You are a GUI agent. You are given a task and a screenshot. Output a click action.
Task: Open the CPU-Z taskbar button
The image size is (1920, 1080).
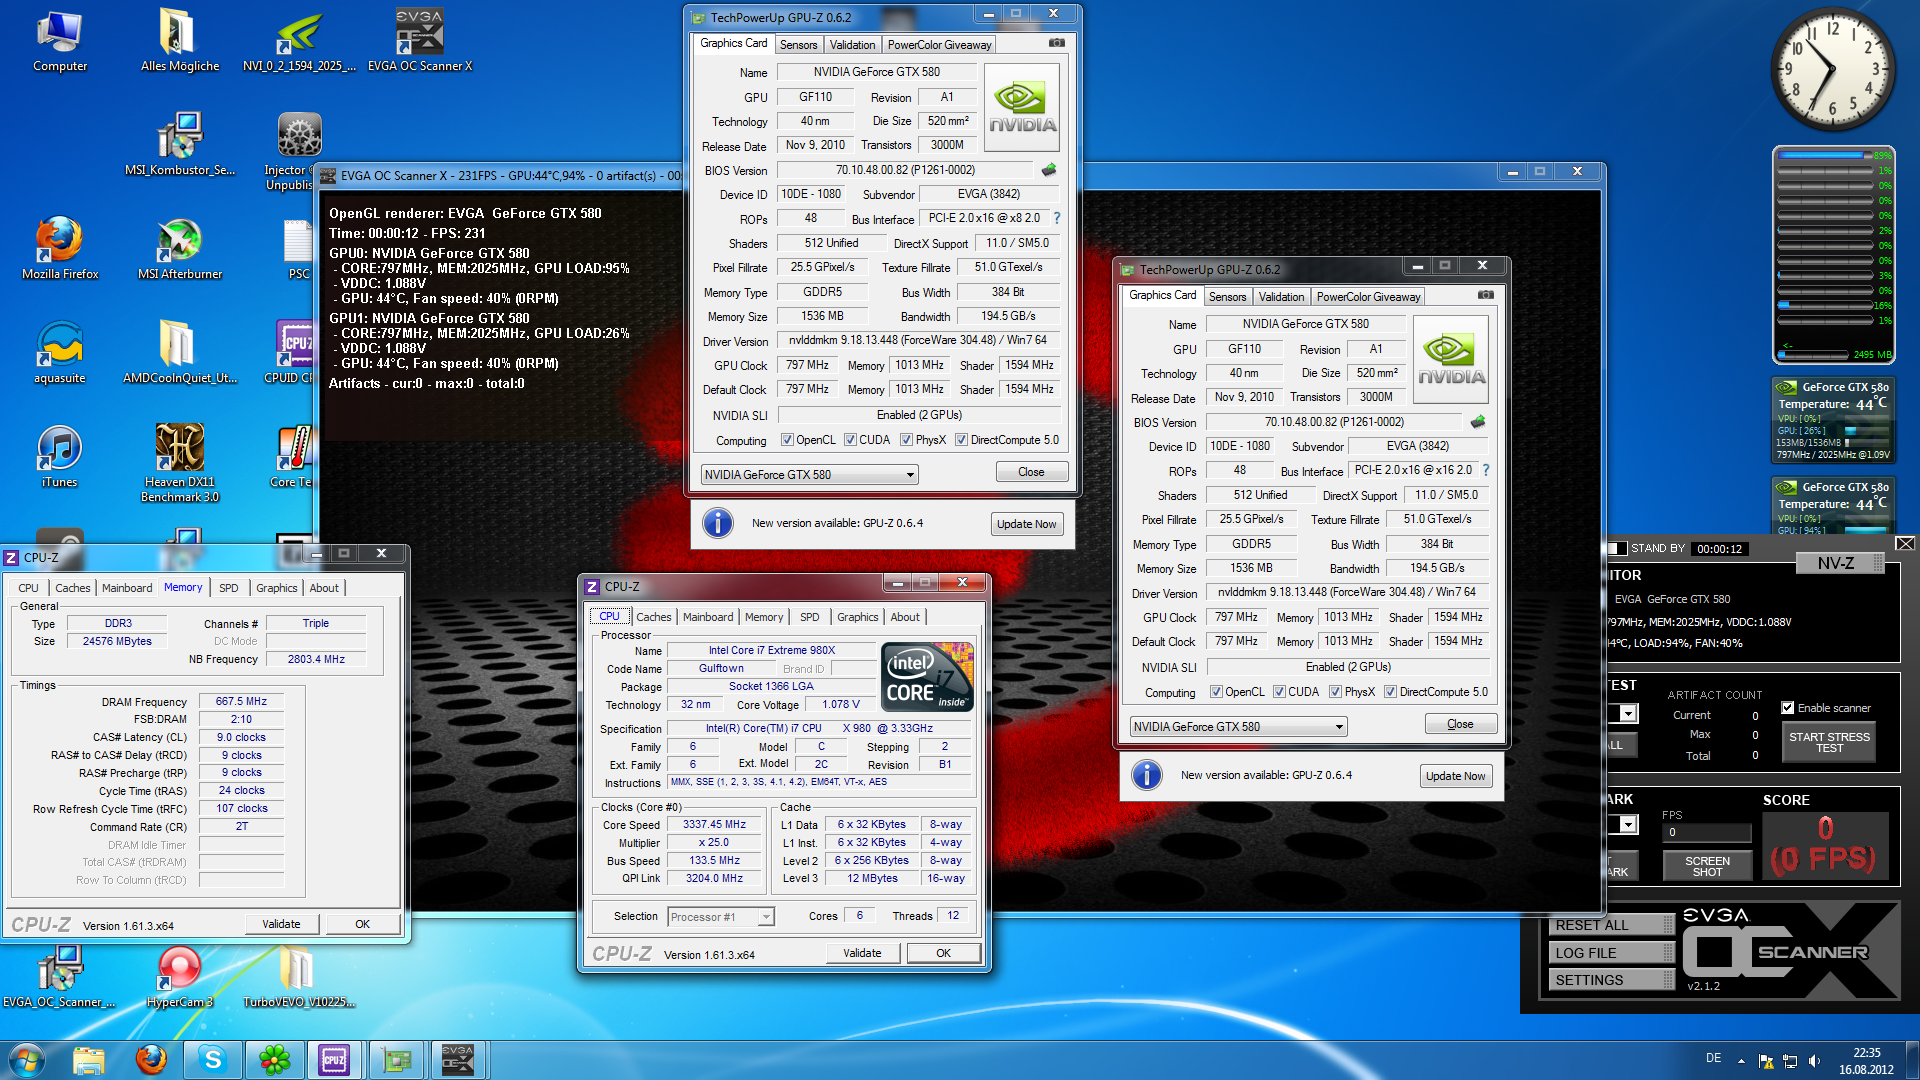pyautogui.click(x=334, y=1060)
